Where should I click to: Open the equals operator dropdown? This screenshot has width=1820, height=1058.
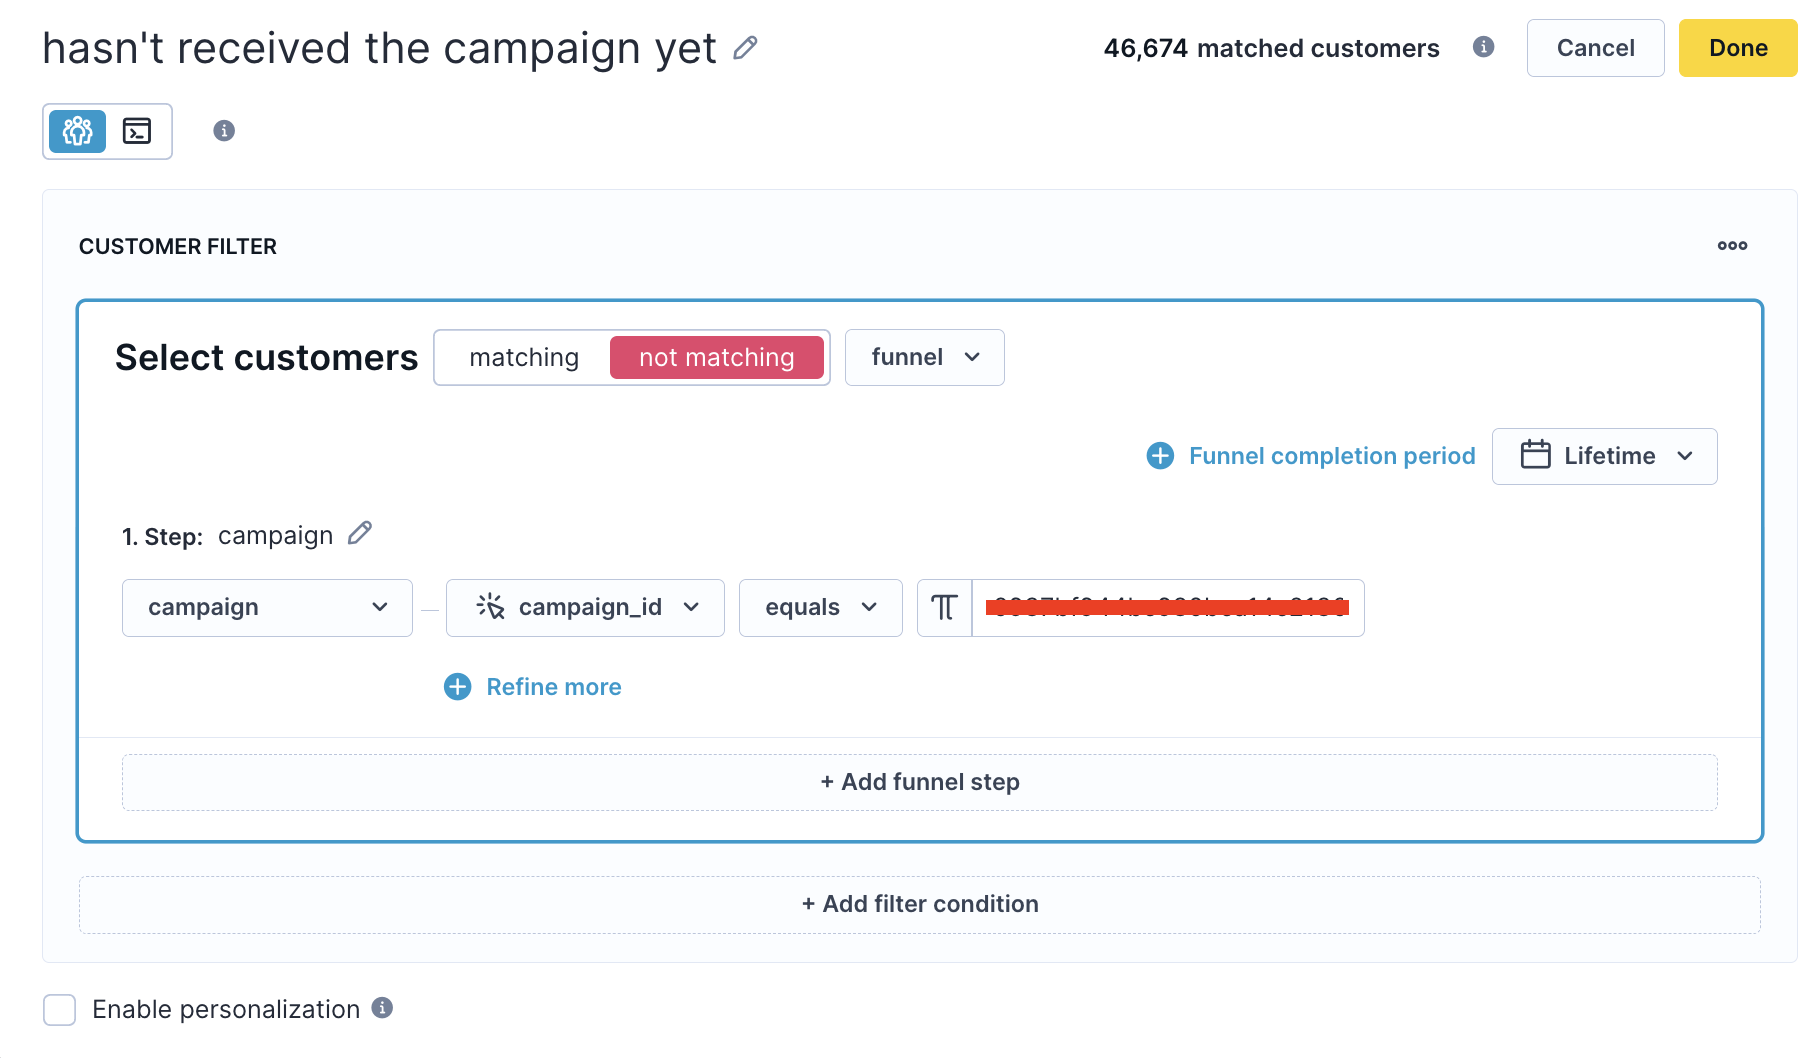[x=821, y=608]
